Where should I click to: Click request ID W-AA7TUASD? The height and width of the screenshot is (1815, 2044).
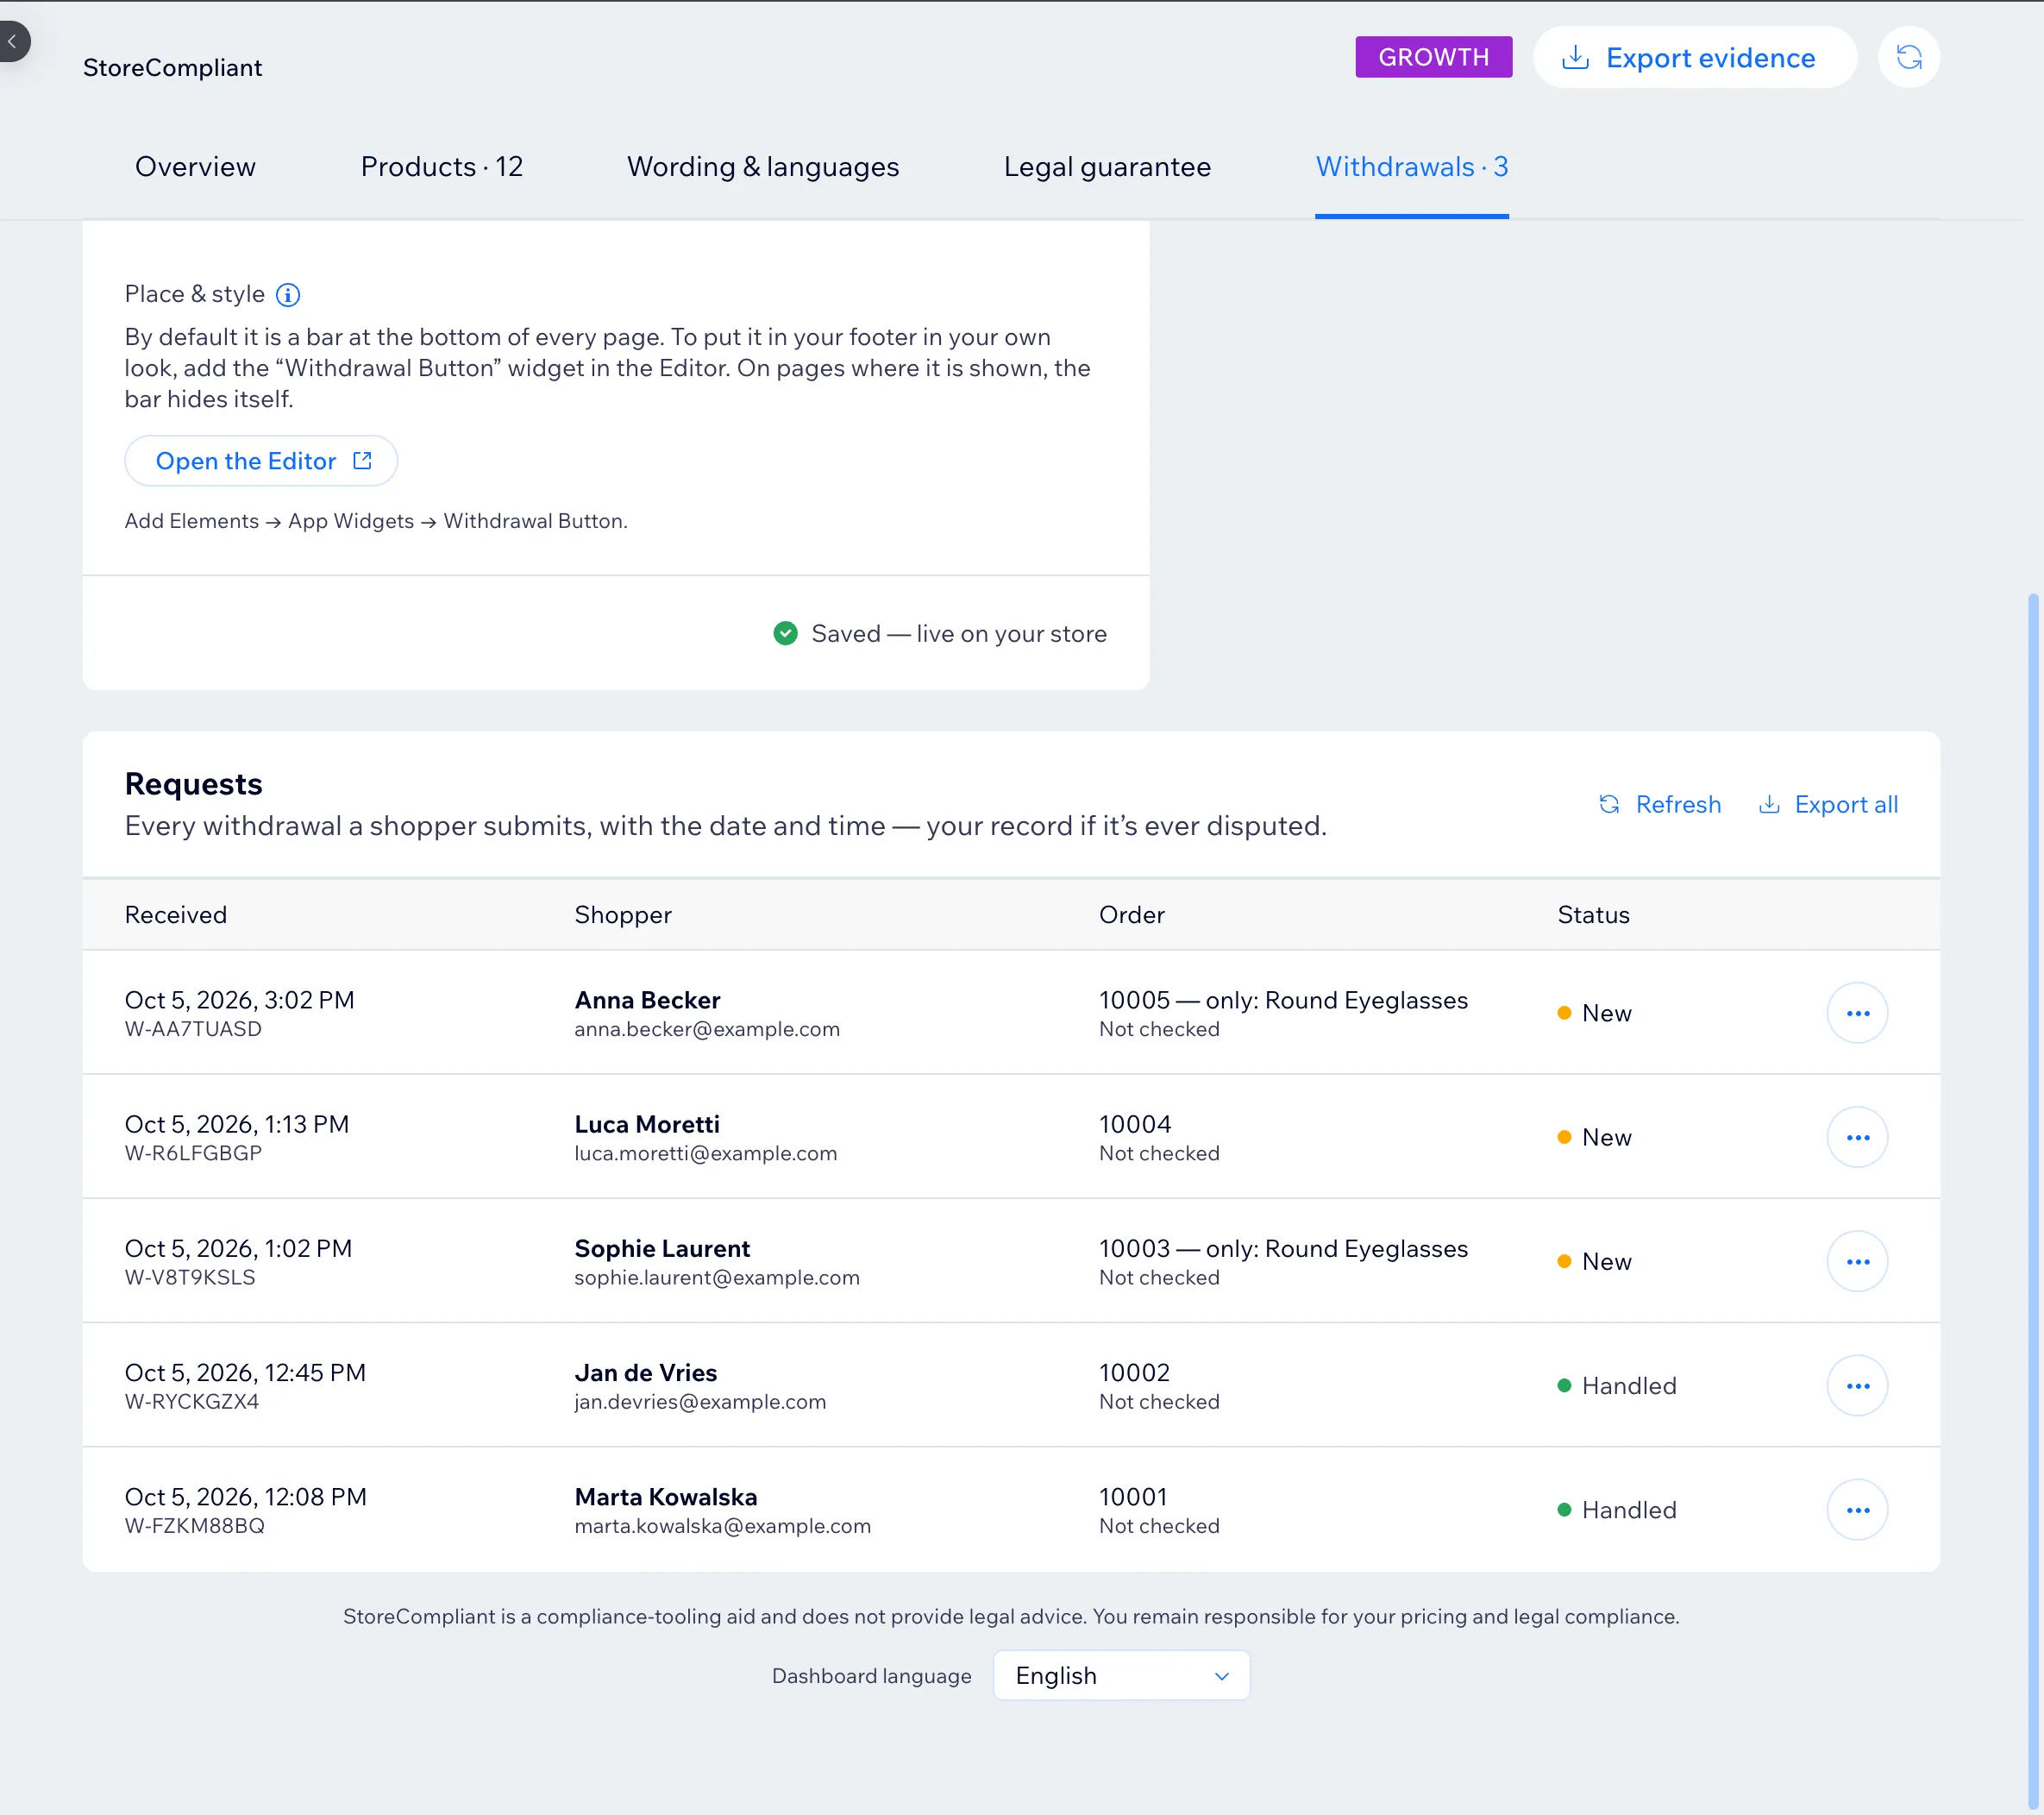point(193,1029)
